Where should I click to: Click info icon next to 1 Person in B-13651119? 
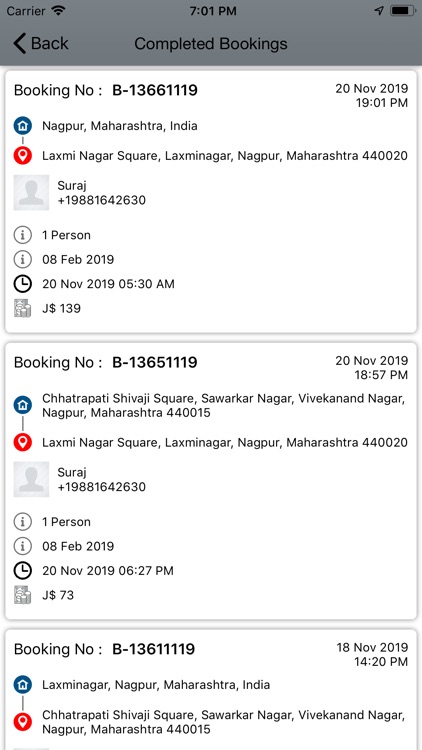pyautogui.click(x=22, y=522)
